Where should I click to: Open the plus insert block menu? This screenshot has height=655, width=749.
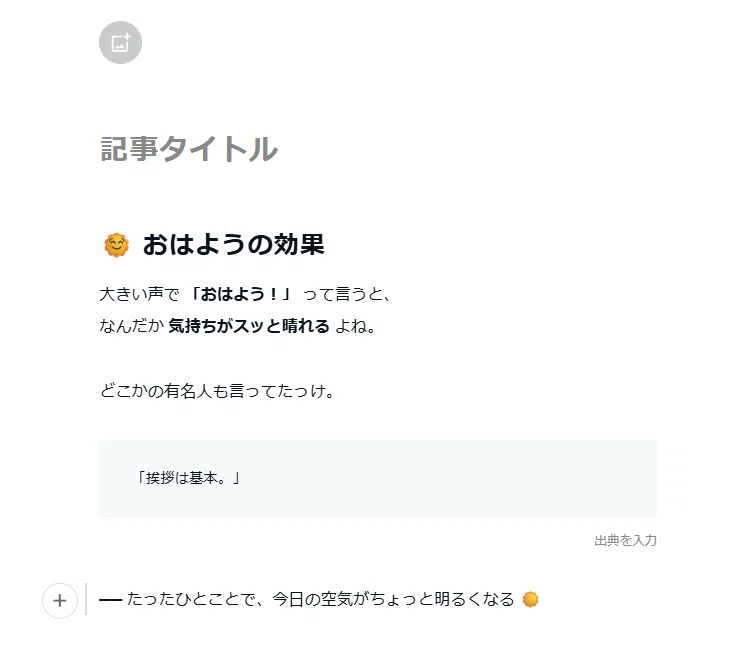[60, 601]
